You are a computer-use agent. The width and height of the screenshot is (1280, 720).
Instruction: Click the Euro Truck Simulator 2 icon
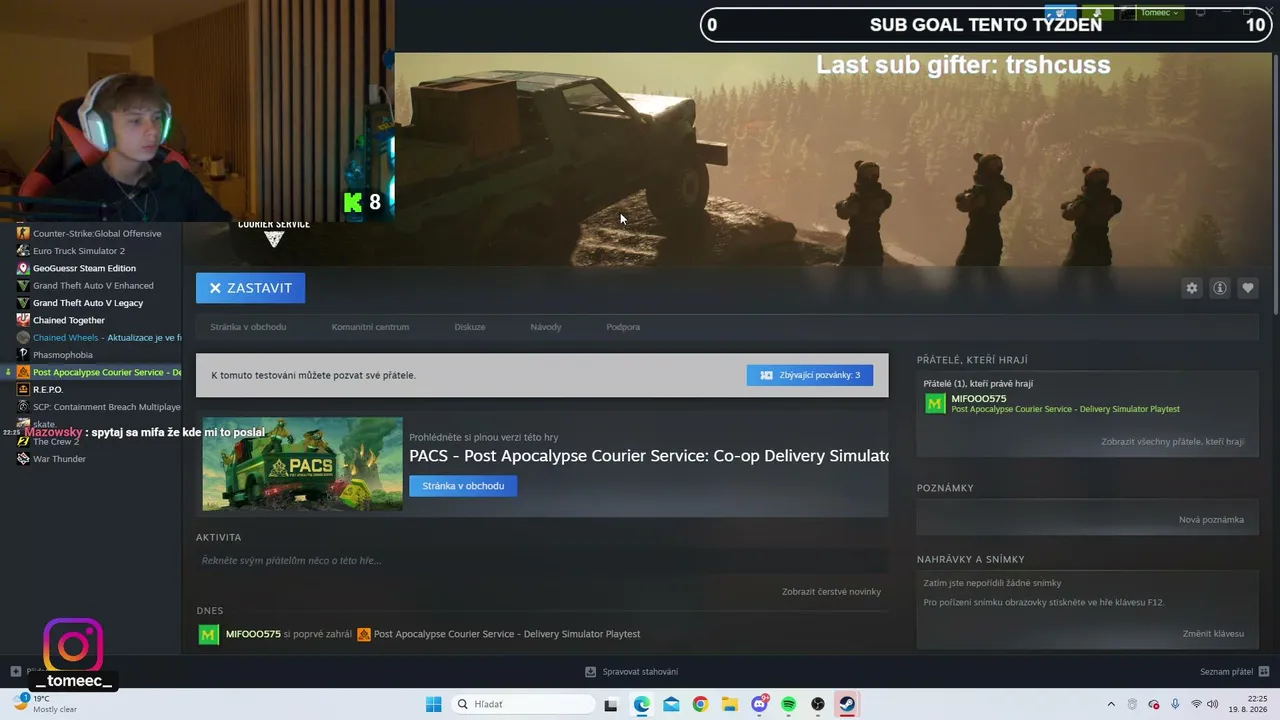[23, 251]
